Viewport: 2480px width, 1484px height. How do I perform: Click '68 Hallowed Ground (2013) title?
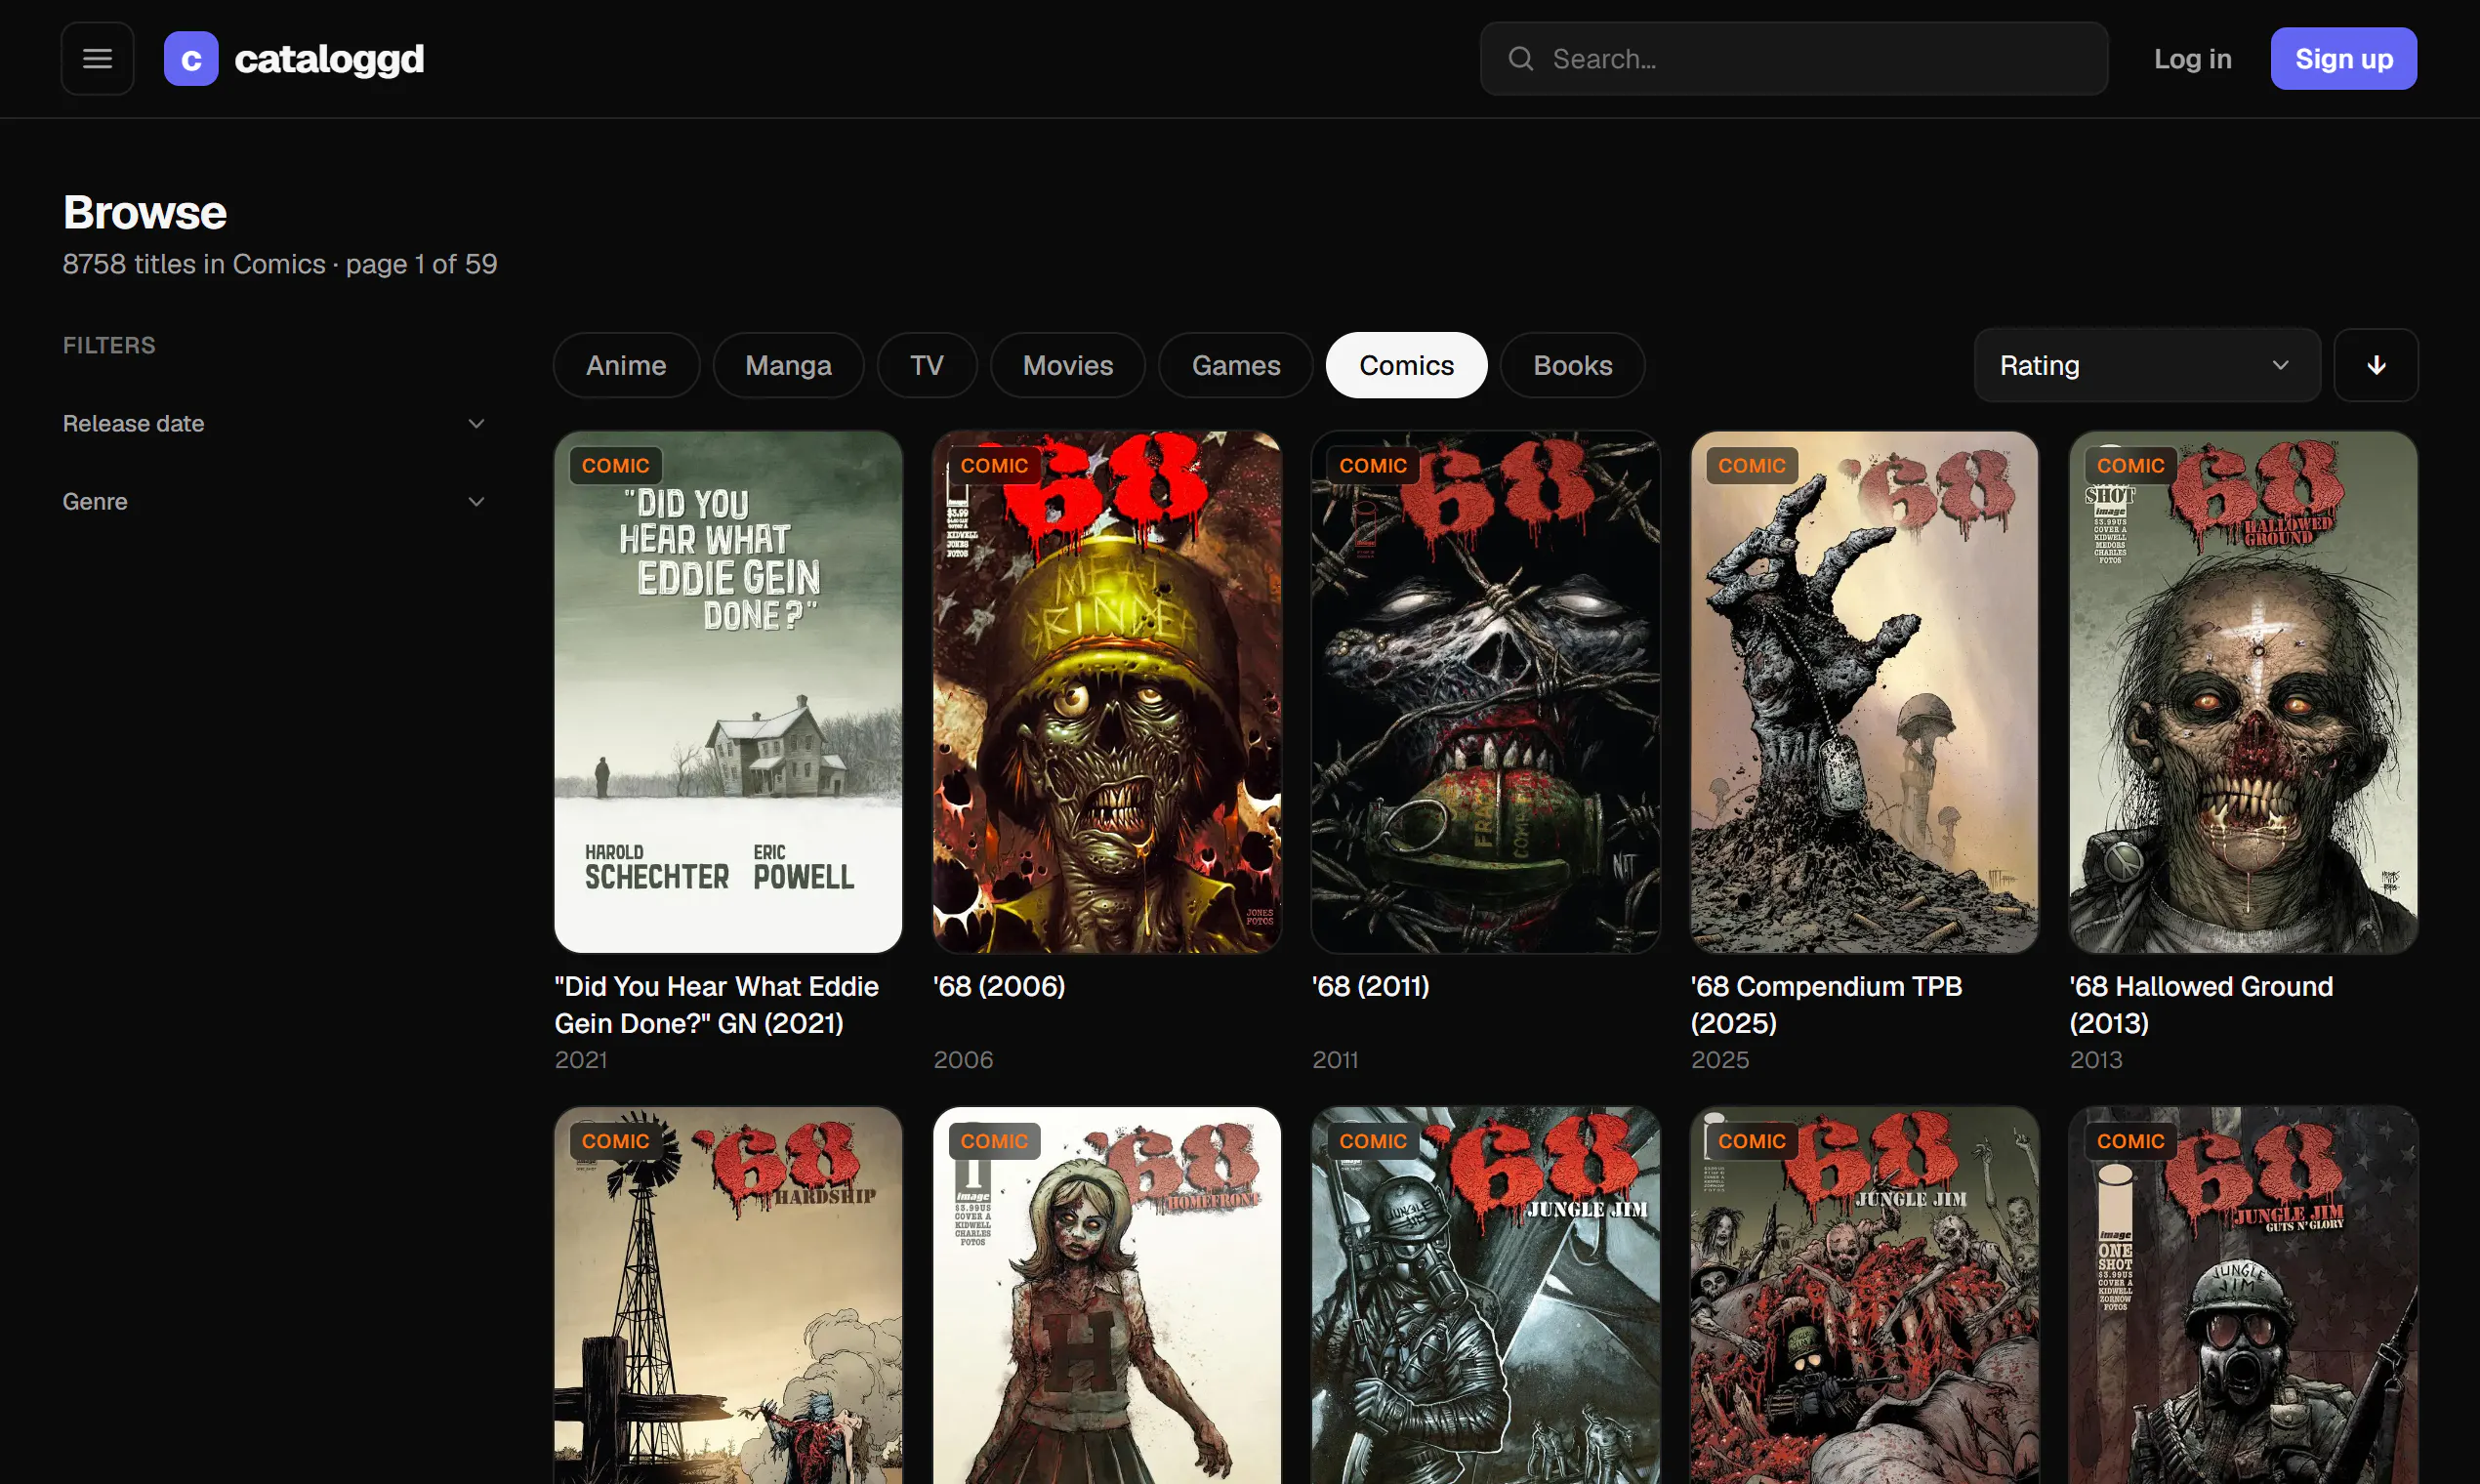click(2201, 1005)
